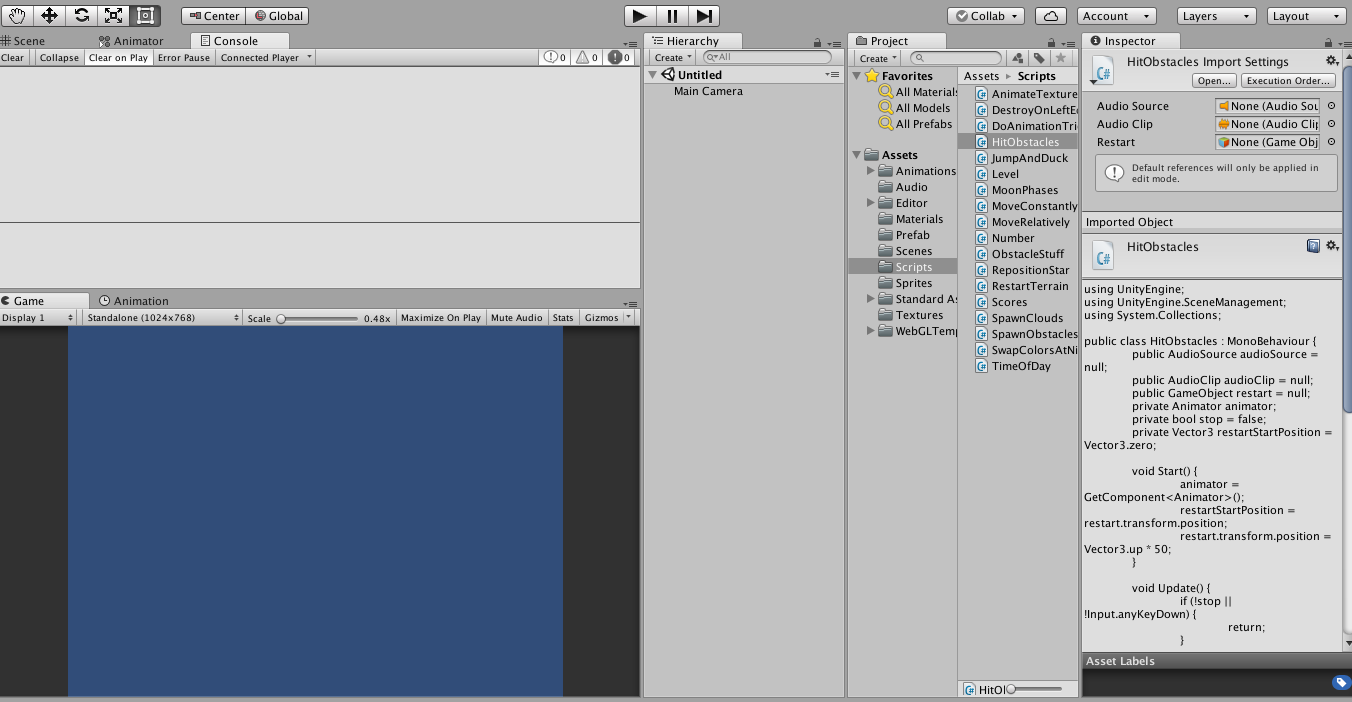Open the Untitled scene context menu icon

click(832, 75)
